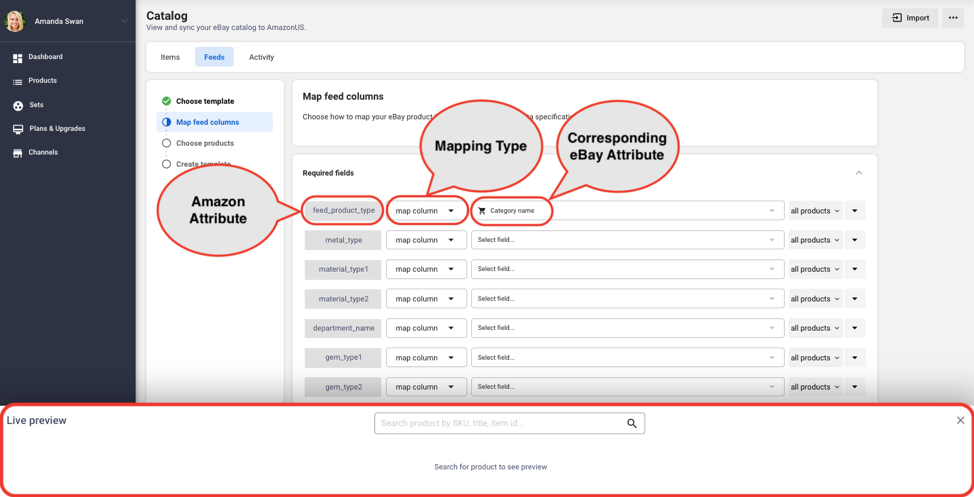Go to Sets in the sidebar
Screen dimensions: 974x497
pyautogui.click(x=36, y=104)
